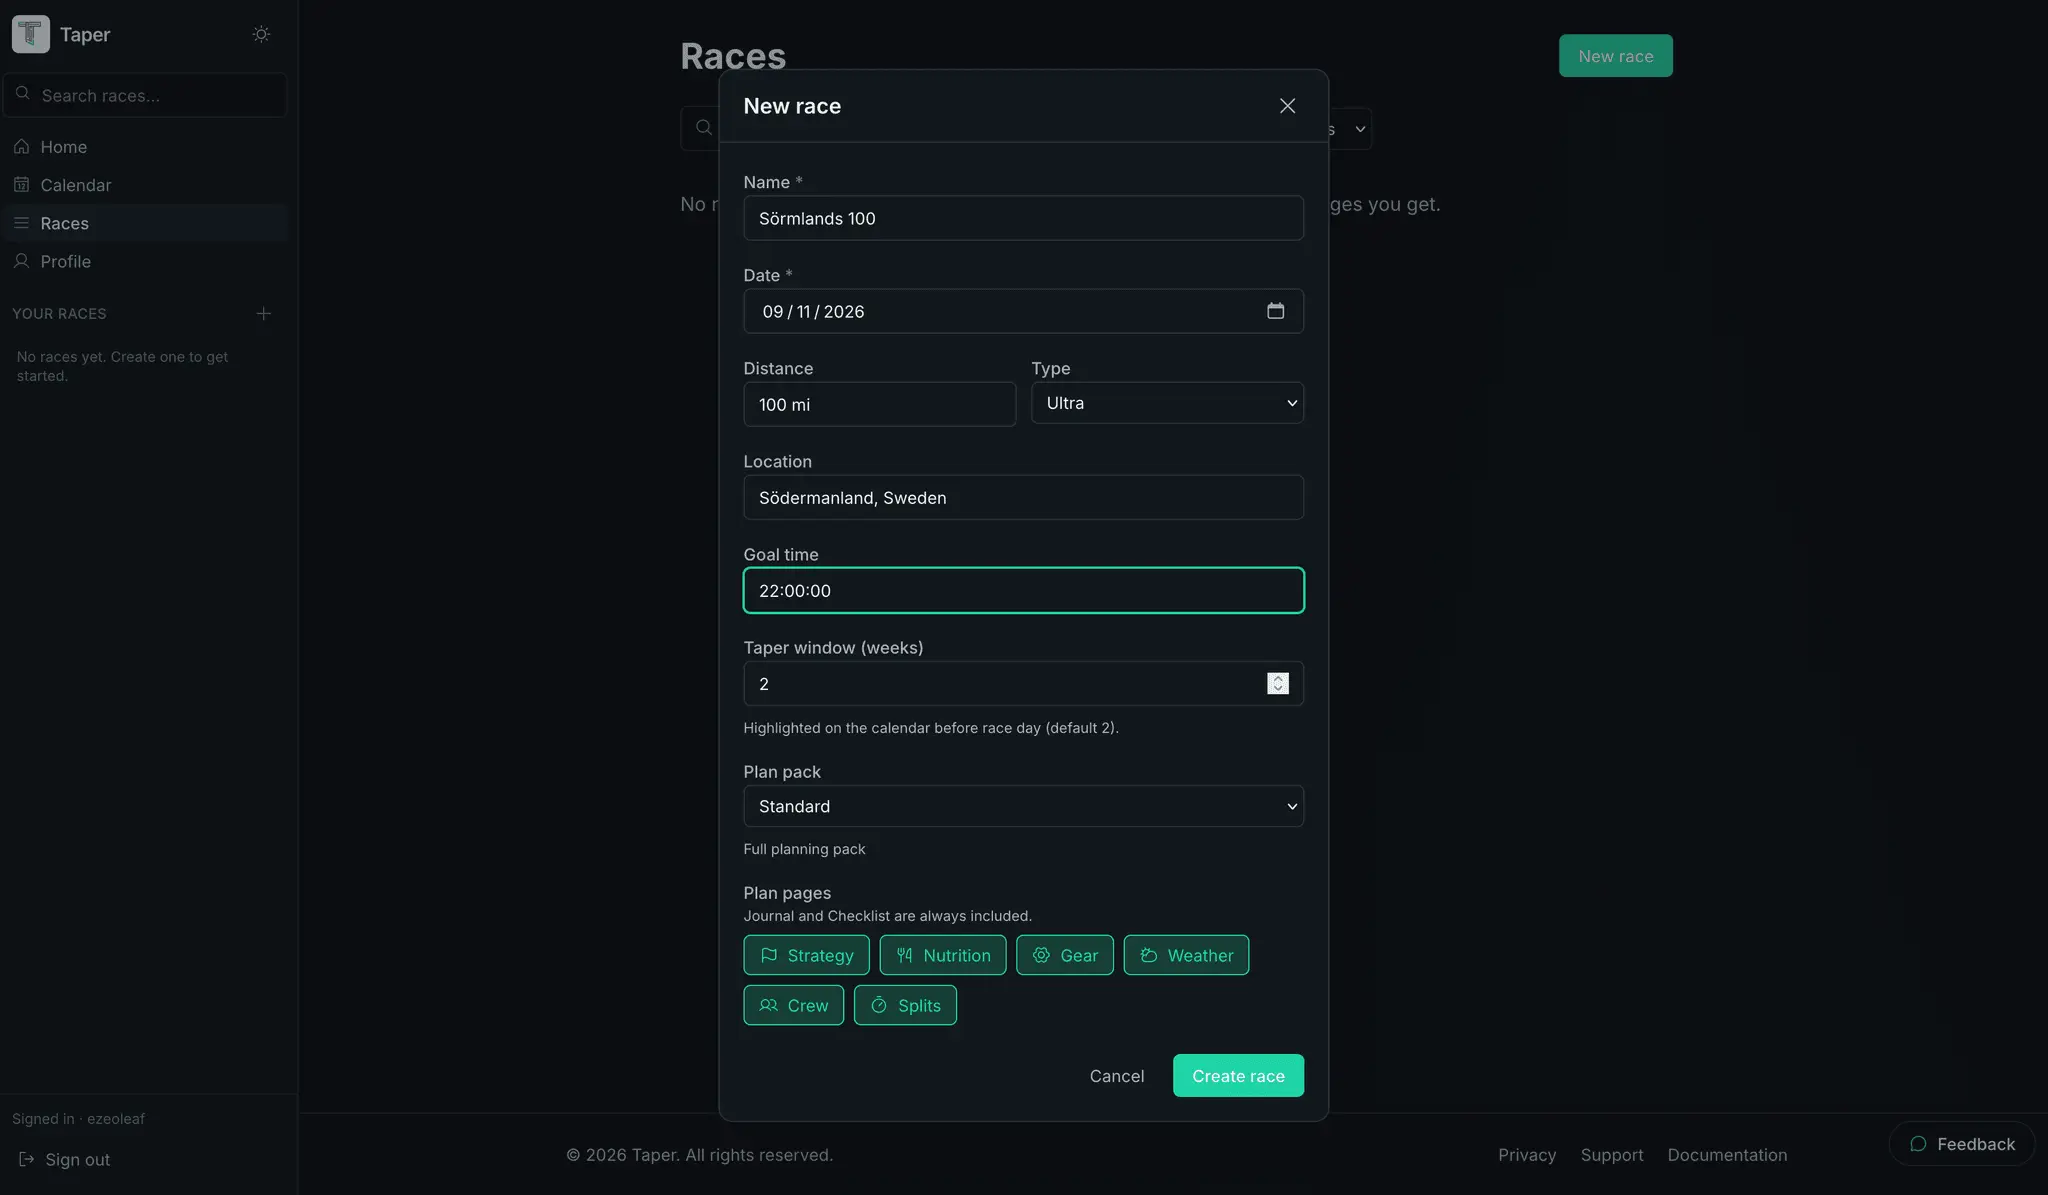Image resolution: width=2048 pixels, height=1195 pixels.
Task: Click the '© 2026 Taper' copyright text
Action: pos(699,1155)
